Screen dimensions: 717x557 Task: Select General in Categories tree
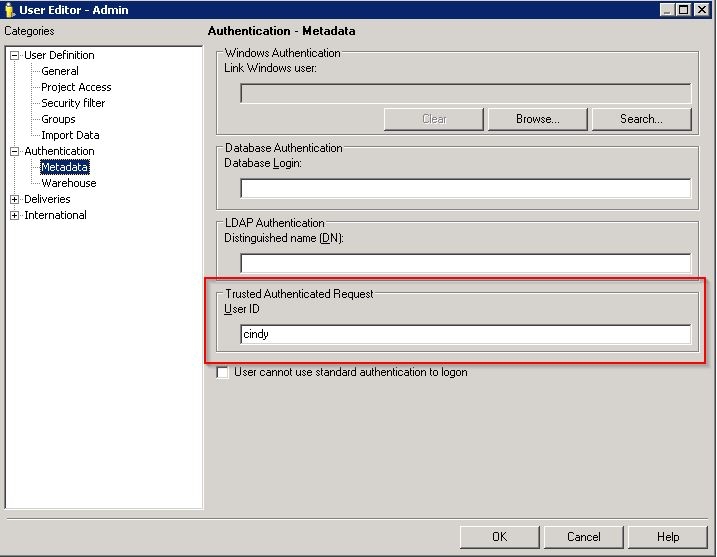pos(60,71)
